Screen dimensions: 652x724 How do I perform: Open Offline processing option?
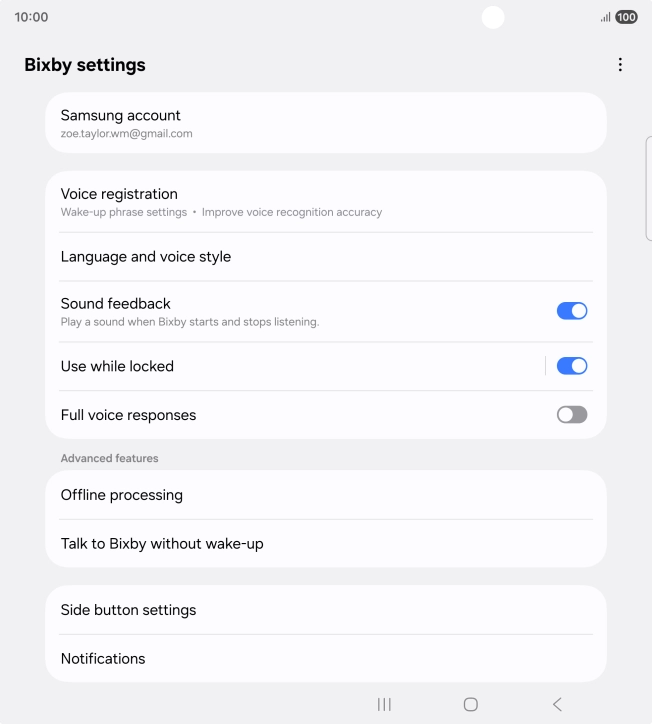point(326,495)
